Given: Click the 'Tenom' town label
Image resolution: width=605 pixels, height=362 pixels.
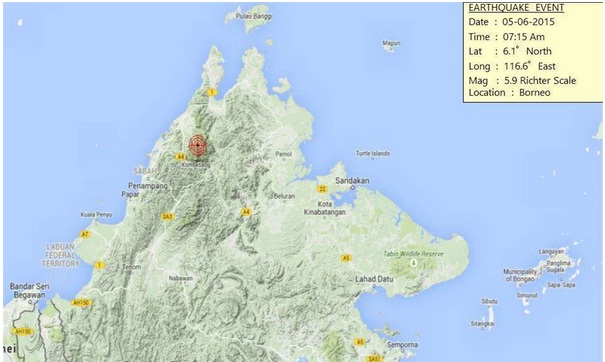Looking at the screenshot, I should 132,267.
